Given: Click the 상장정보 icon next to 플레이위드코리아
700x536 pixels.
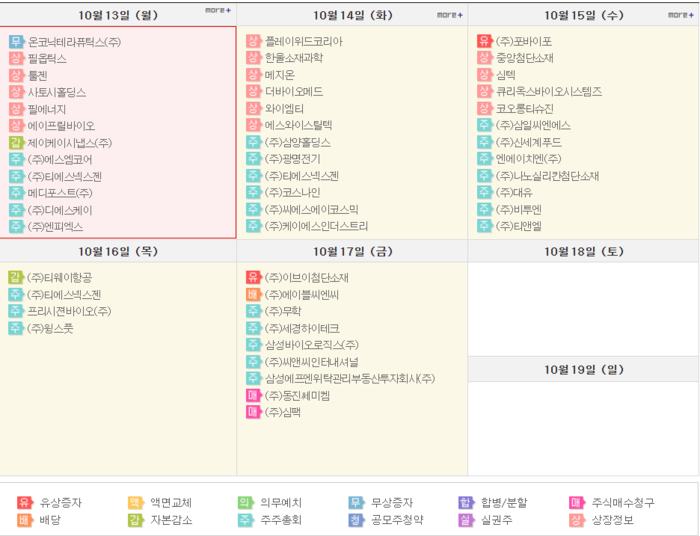Looking at the screenshot, I should [253, 41].
